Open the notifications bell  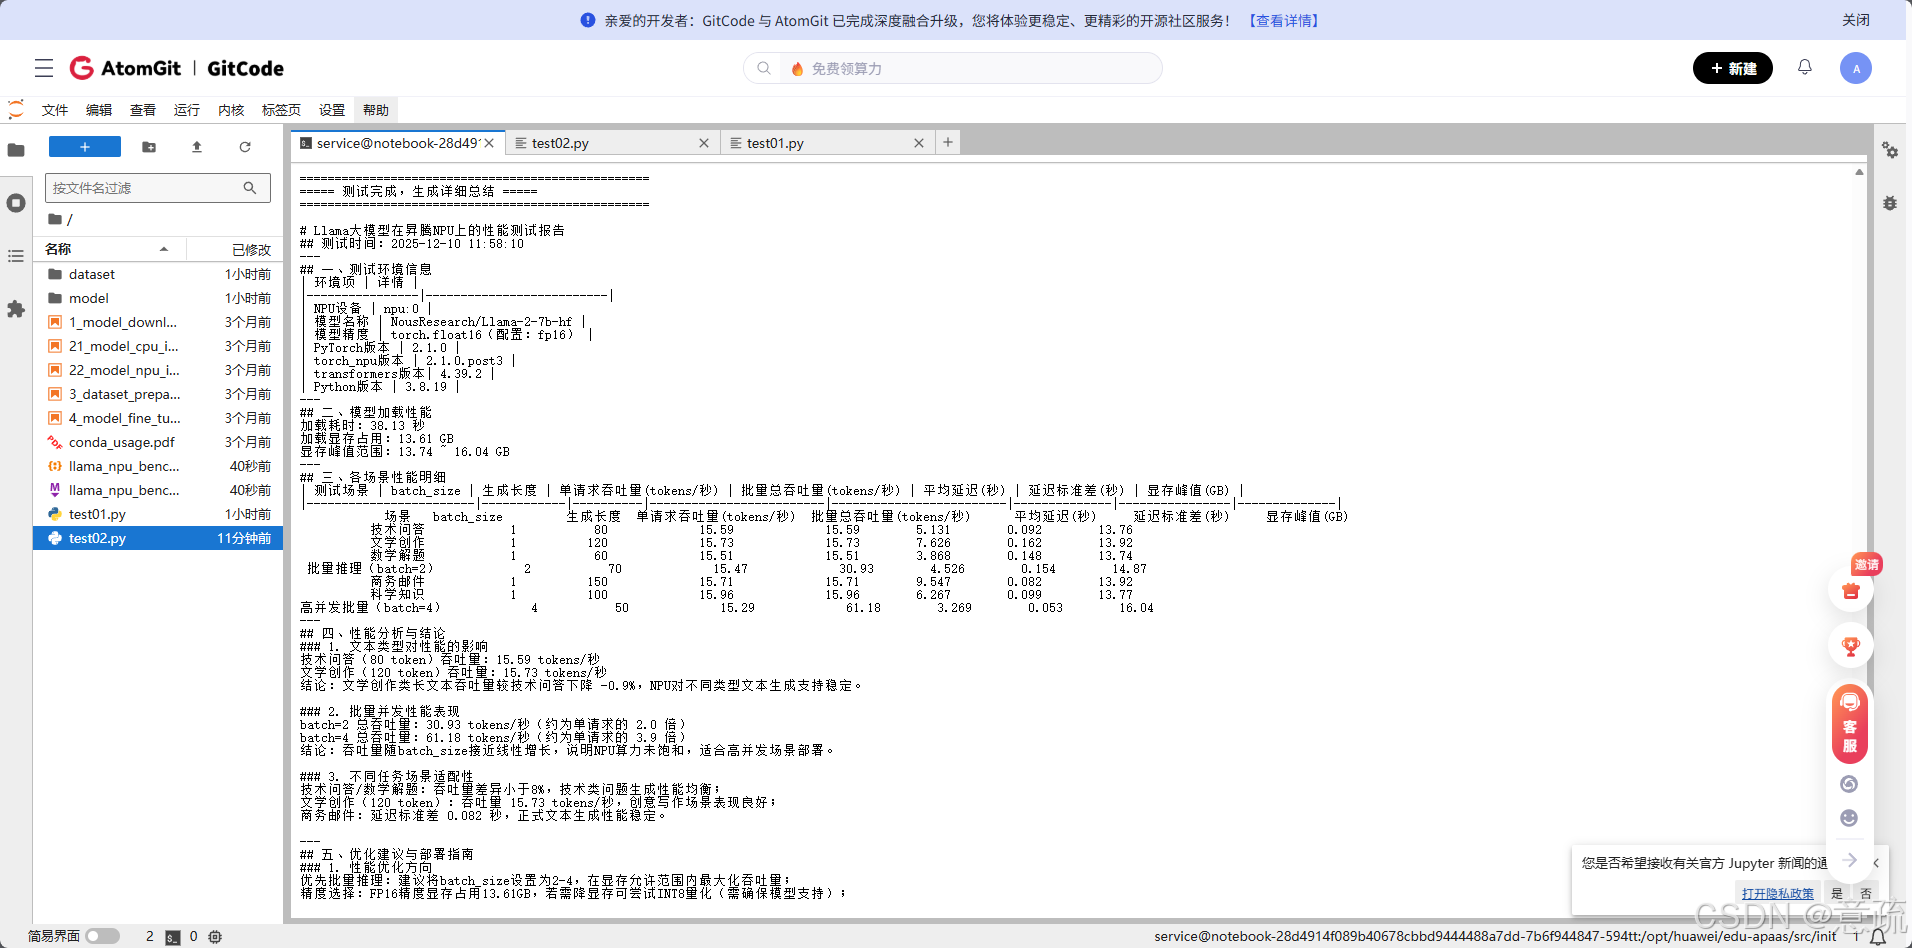[x=1804, y=67]
